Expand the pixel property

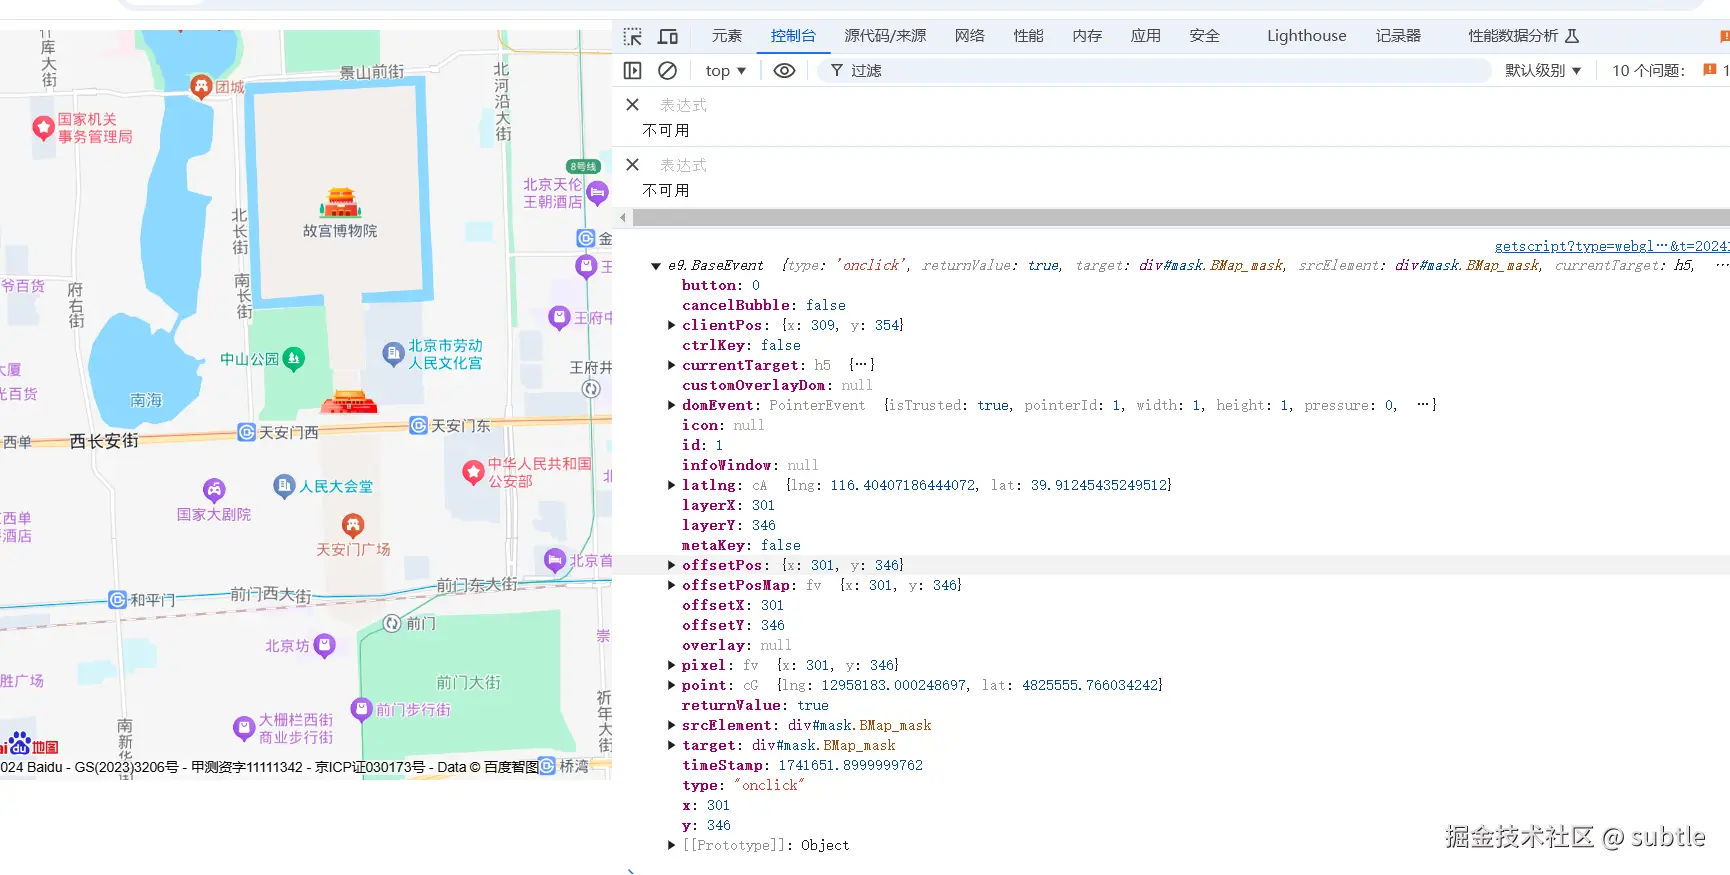point(672,665)
